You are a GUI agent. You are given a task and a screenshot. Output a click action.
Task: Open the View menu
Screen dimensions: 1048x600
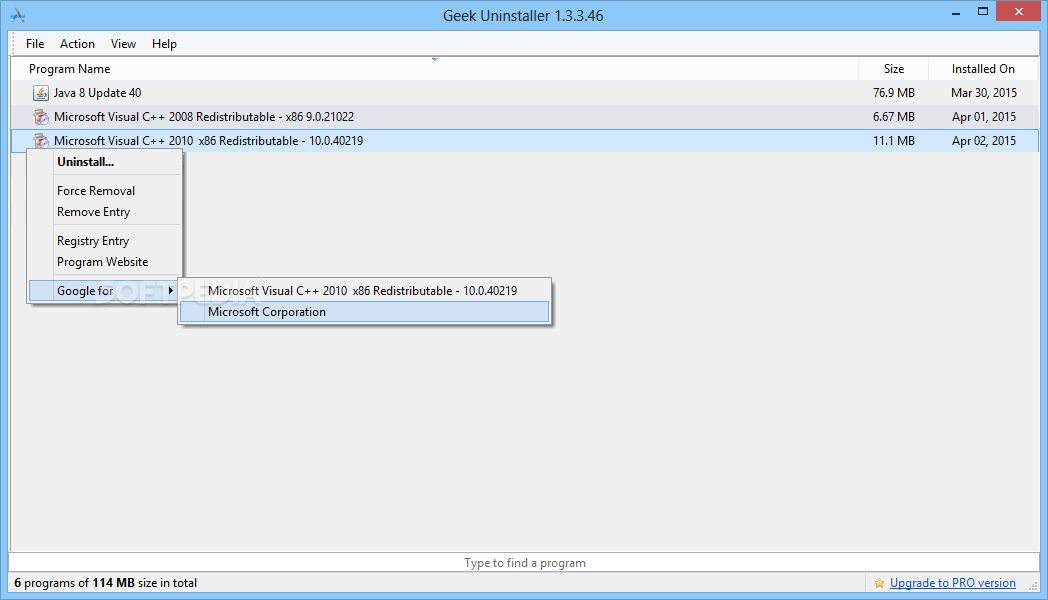(123, 43)
